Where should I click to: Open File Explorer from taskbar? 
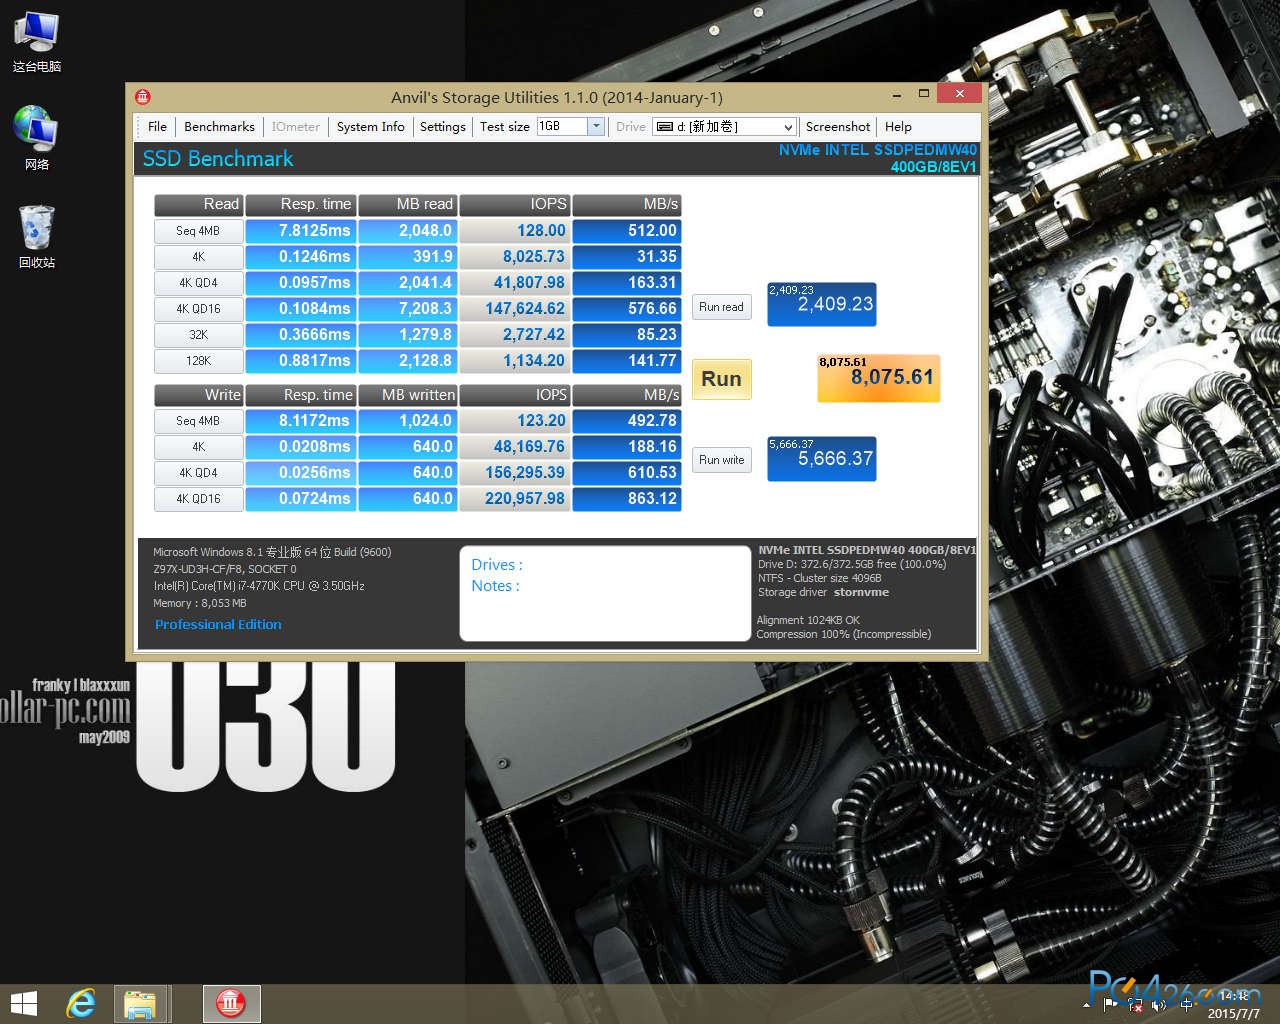[139, 1003]
